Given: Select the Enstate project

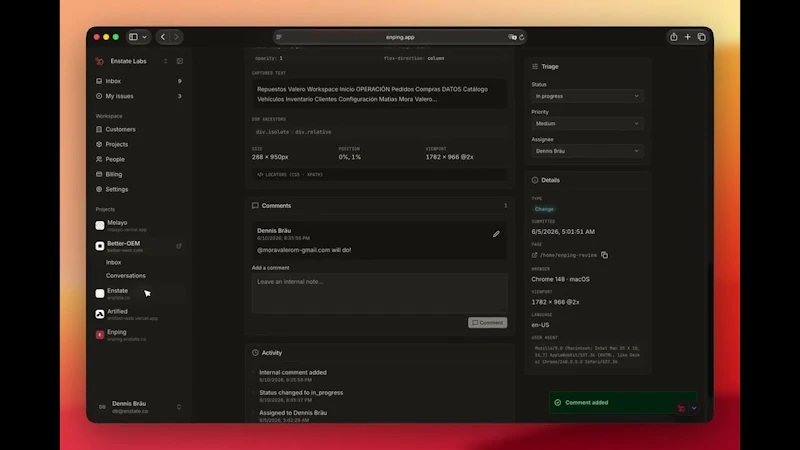Looking at the screenshot, I should 138,293.
